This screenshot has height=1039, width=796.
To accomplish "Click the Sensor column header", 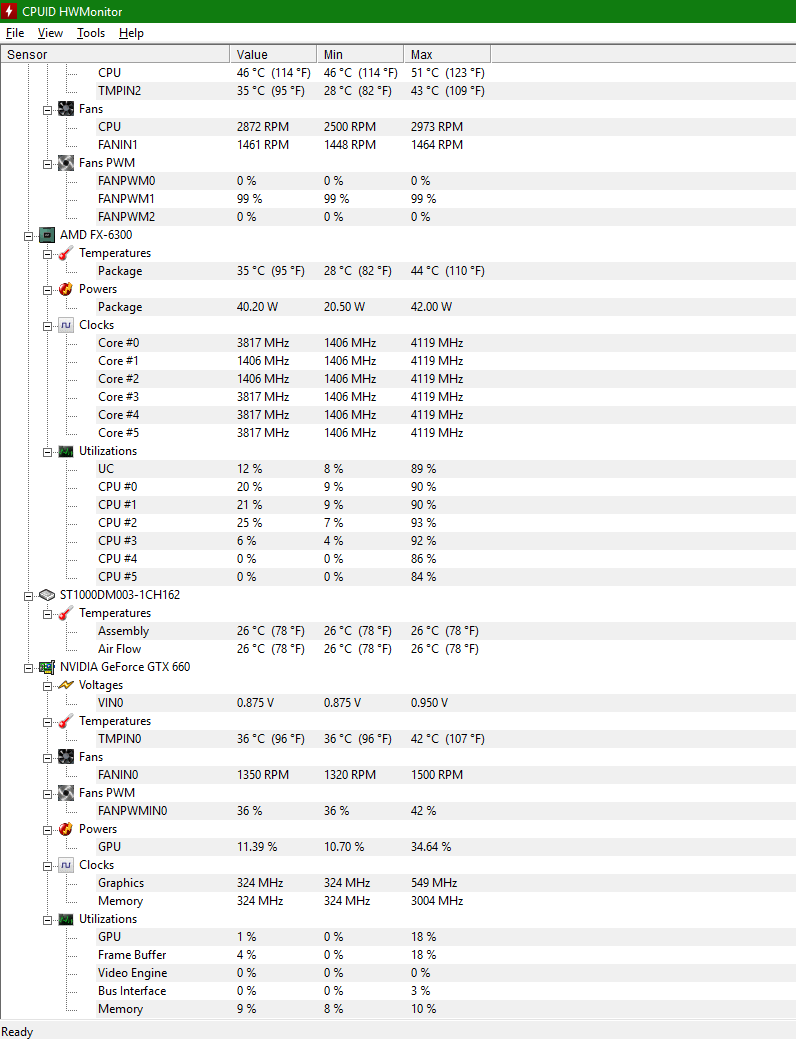I will [115, 54].
